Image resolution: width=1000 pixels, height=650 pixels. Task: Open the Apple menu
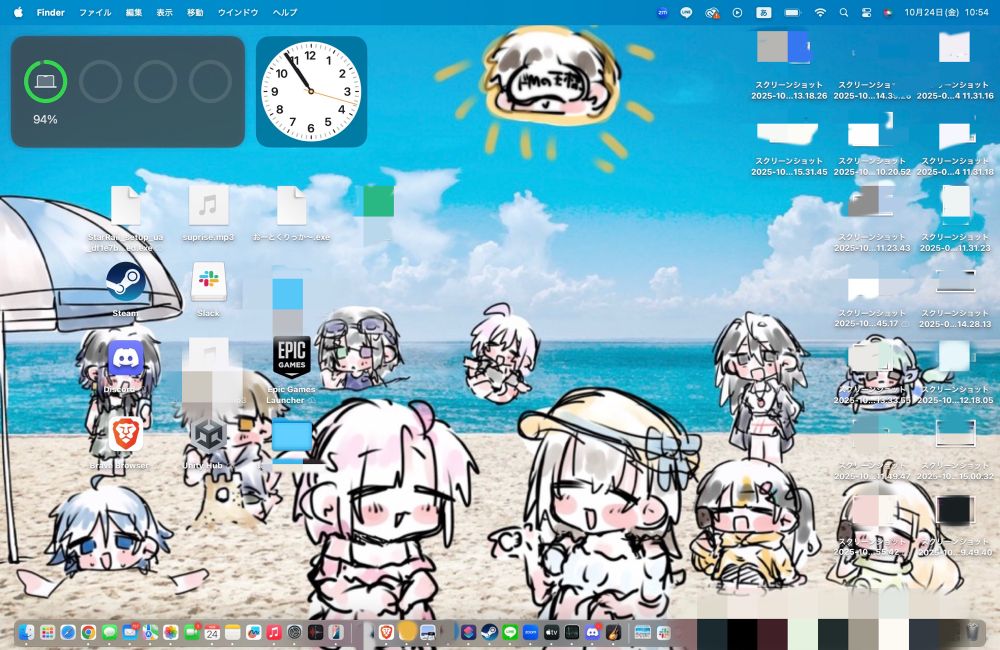pyautogui.click(x=18, y=12)
